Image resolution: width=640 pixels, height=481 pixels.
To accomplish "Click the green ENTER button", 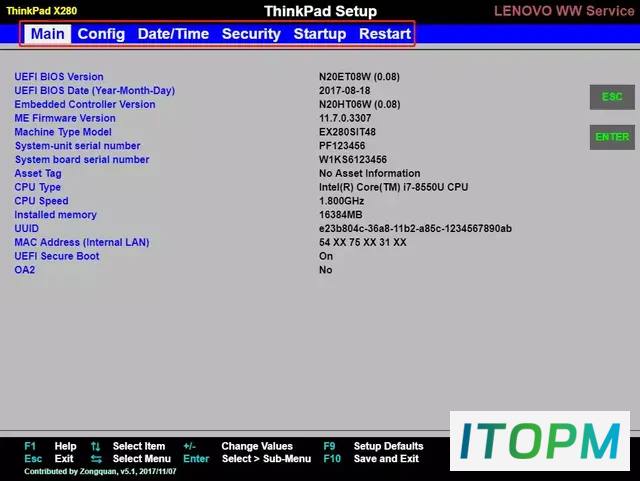I will click(612, 137).
